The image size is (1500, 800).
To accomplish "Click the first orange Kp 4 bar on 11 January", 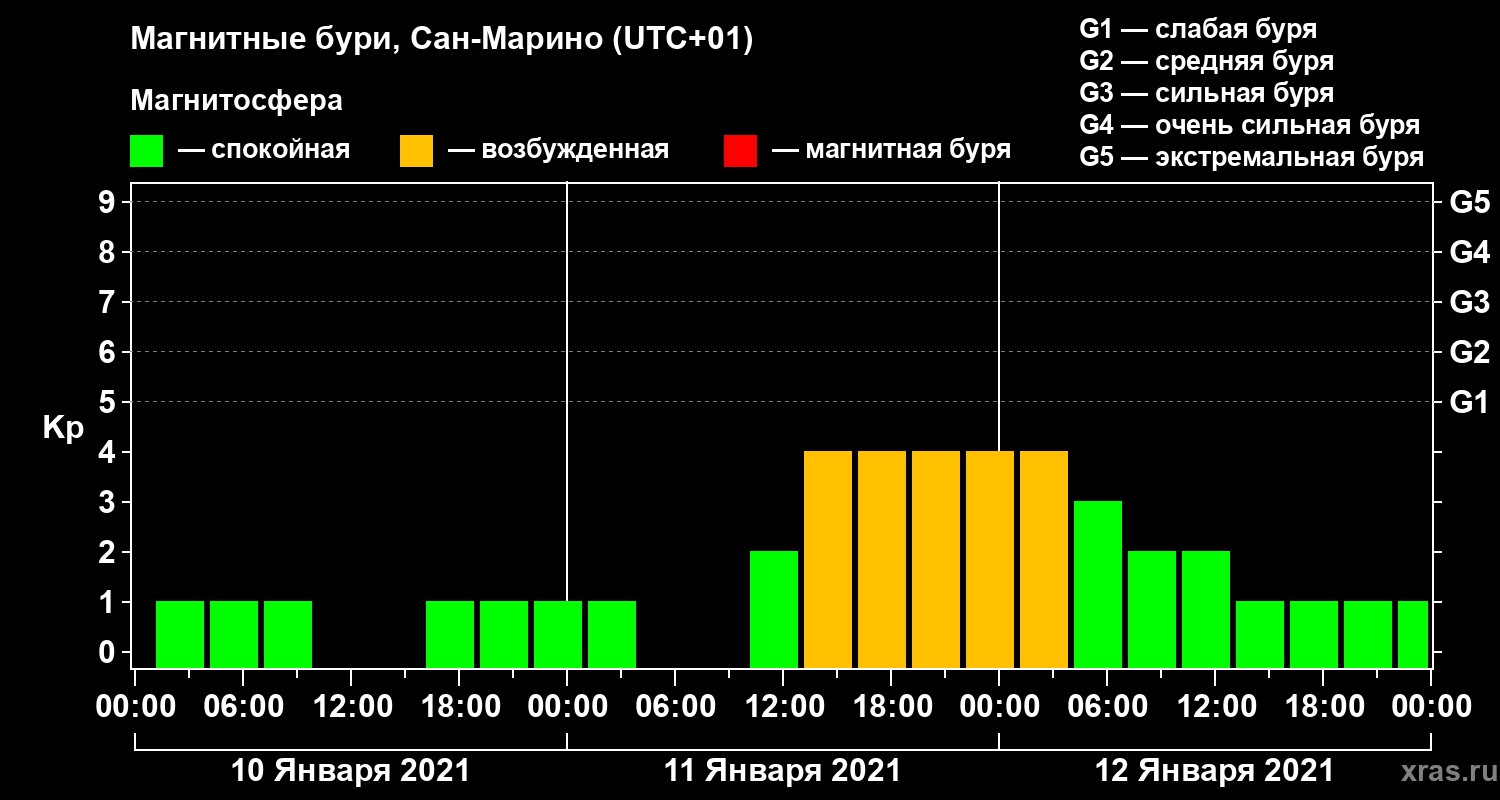I will (828, 559).
